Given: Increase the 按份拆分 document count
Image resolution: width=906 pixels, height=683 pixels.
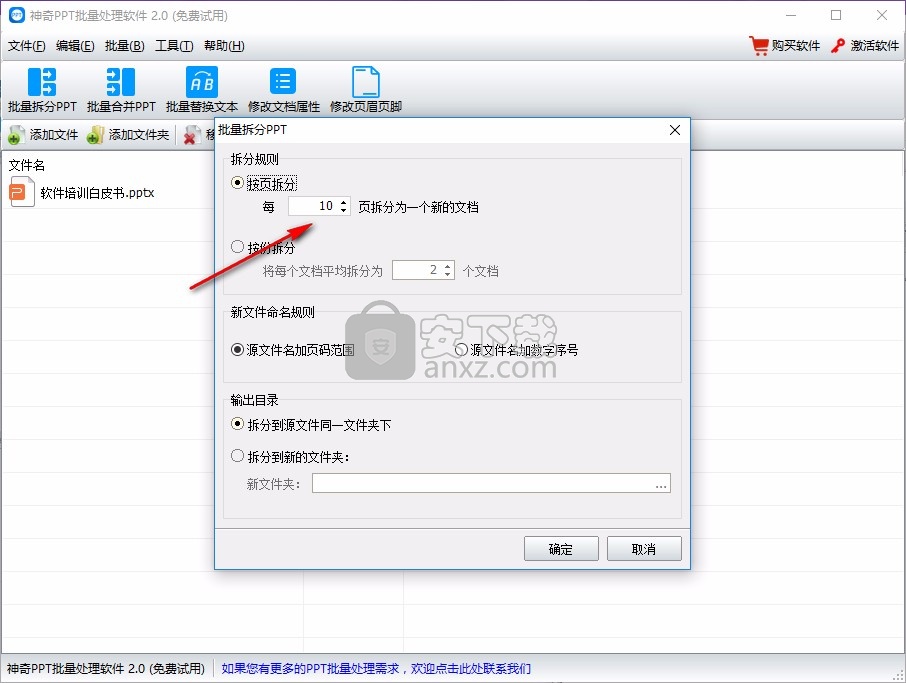Looking at the screenshot, I should tap(448, 266).
